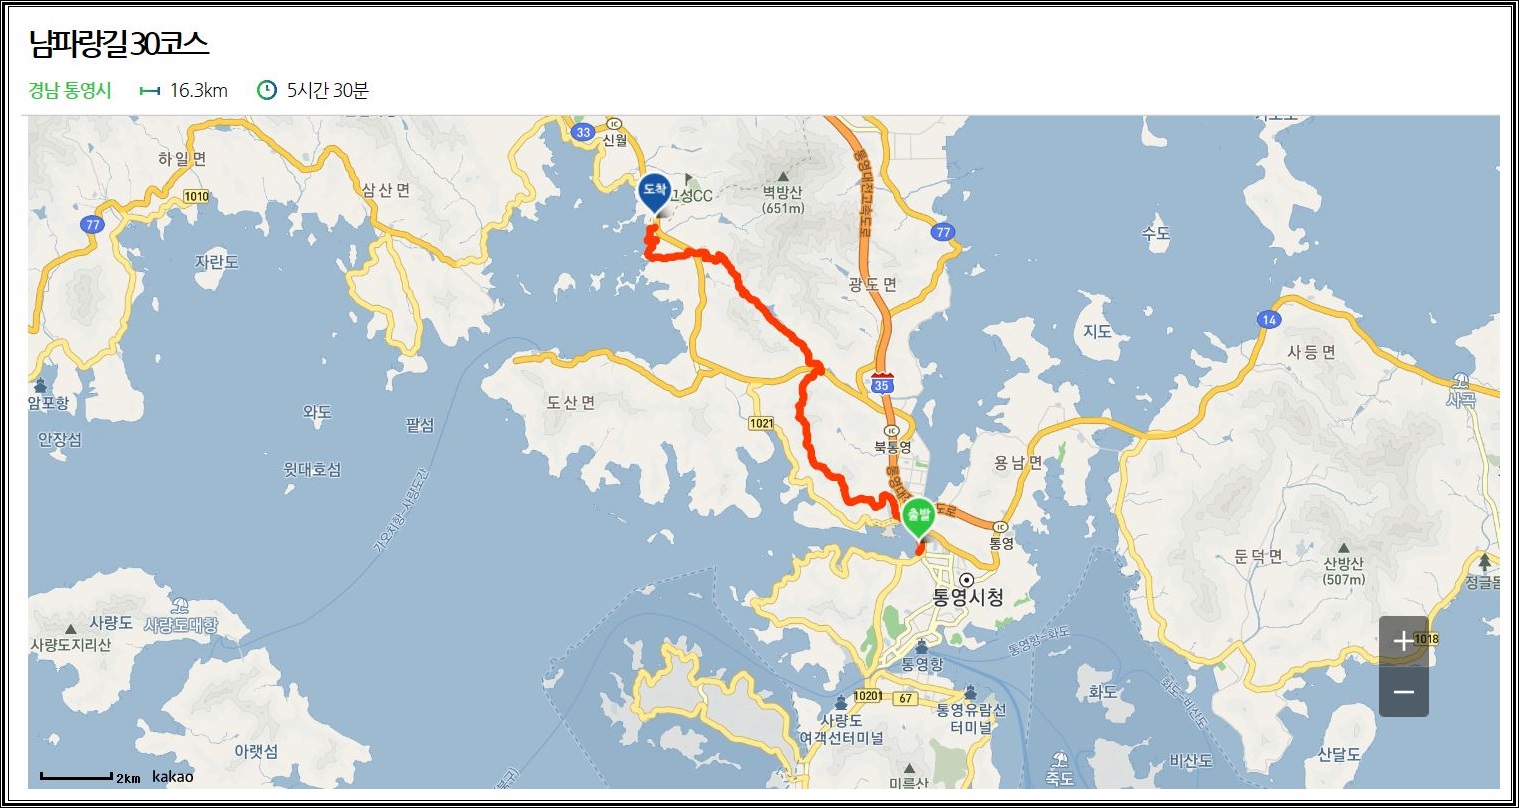Image resolution: width=1519 pixels, height=808 pixels.
Task: Click the 1010 local road badge
Action: [196, 196]
